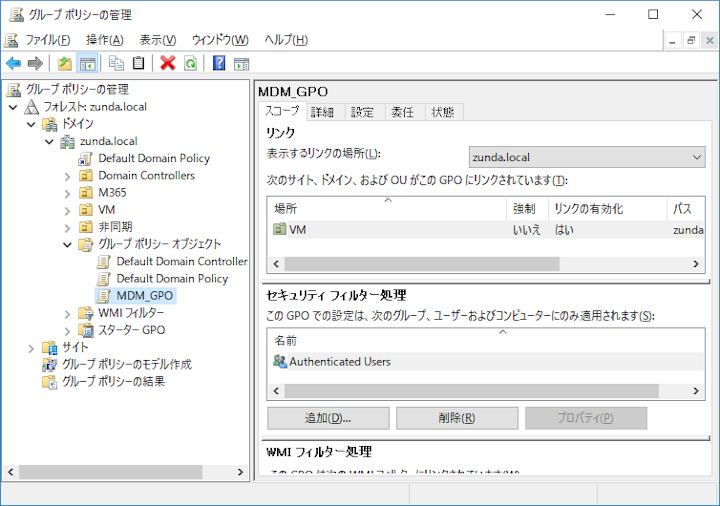Select the Authenticated Users entry
The height and width of the screenshot is (506, 720).
486,361
